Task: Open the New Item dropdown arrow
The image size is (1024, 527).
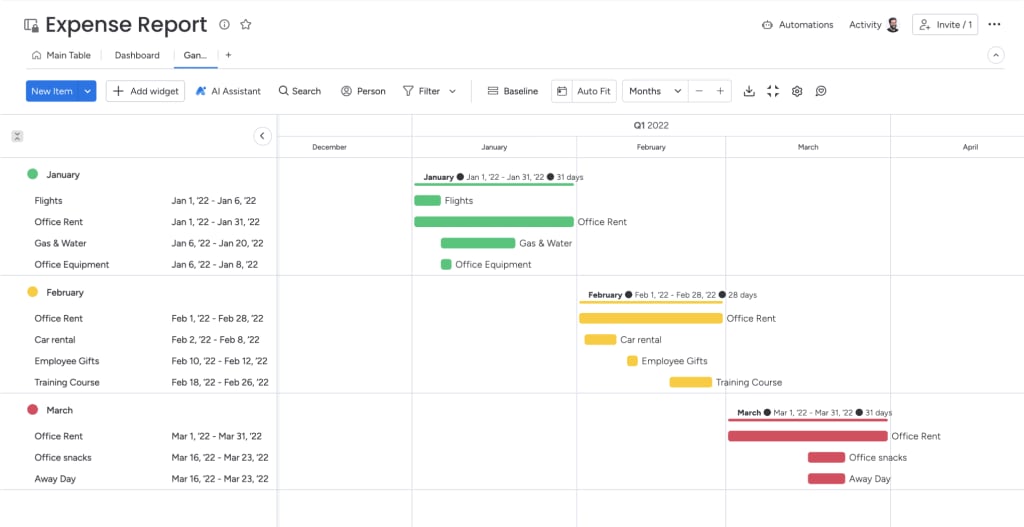Action: point(88,91)
